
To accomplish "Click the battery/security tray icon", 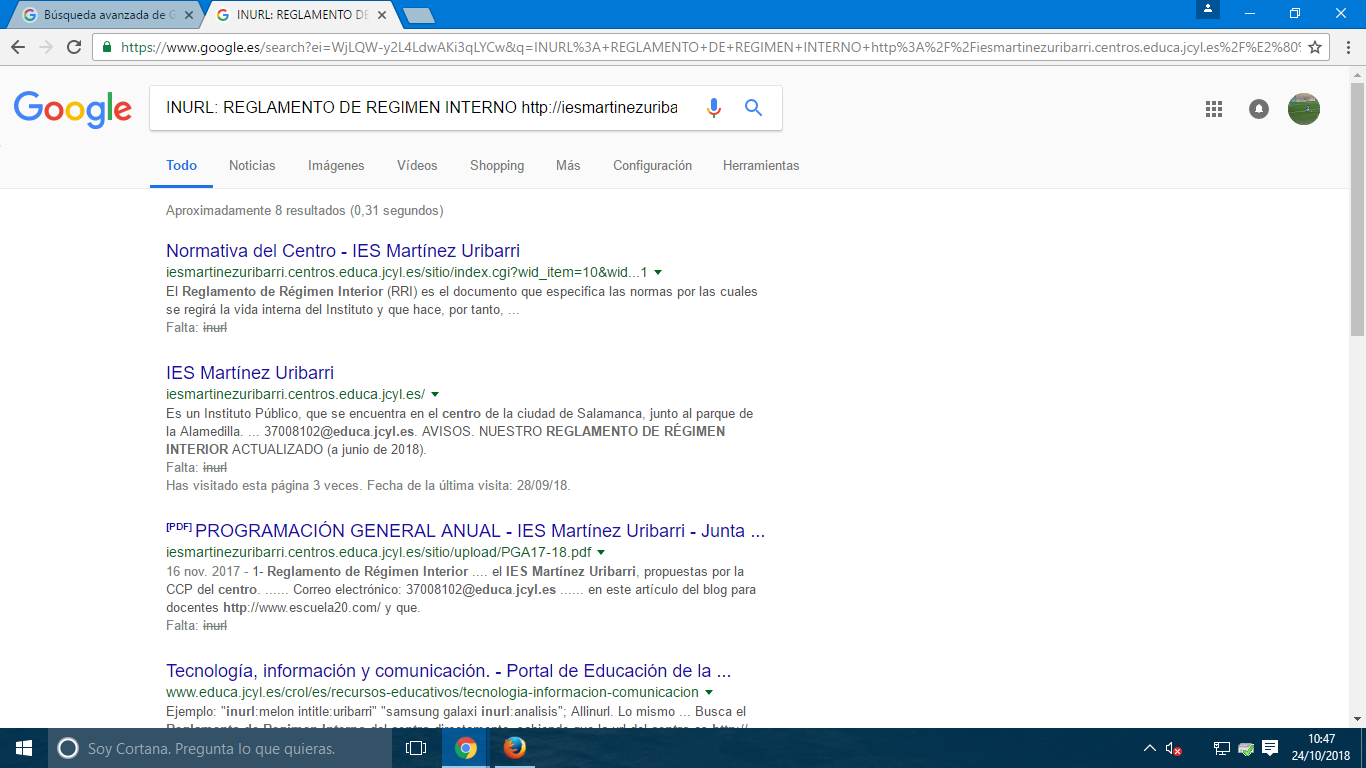I will point(1246,748).
